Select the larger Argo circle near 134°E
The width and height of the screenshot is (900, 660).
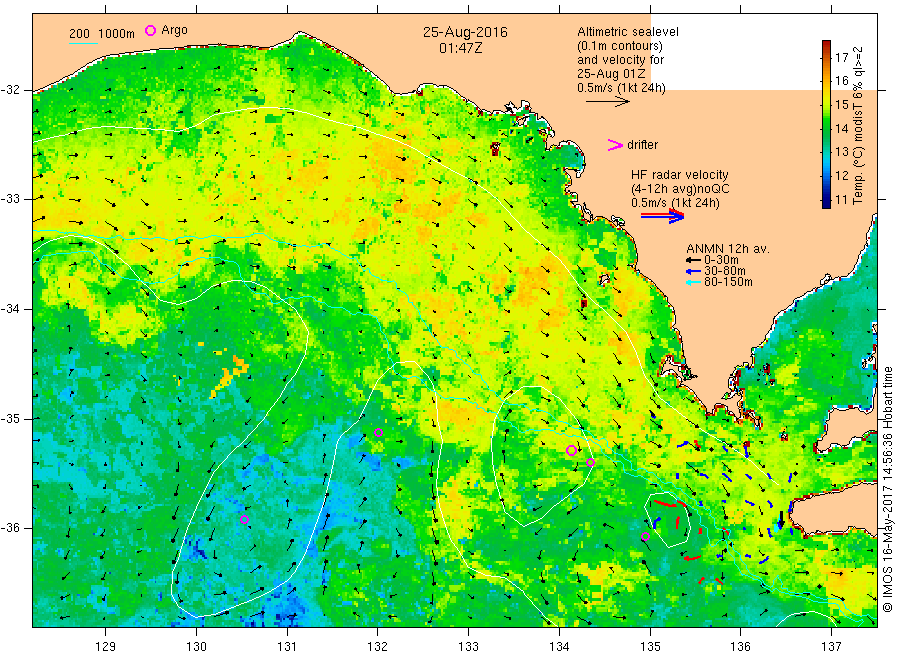tap(571, 451)
